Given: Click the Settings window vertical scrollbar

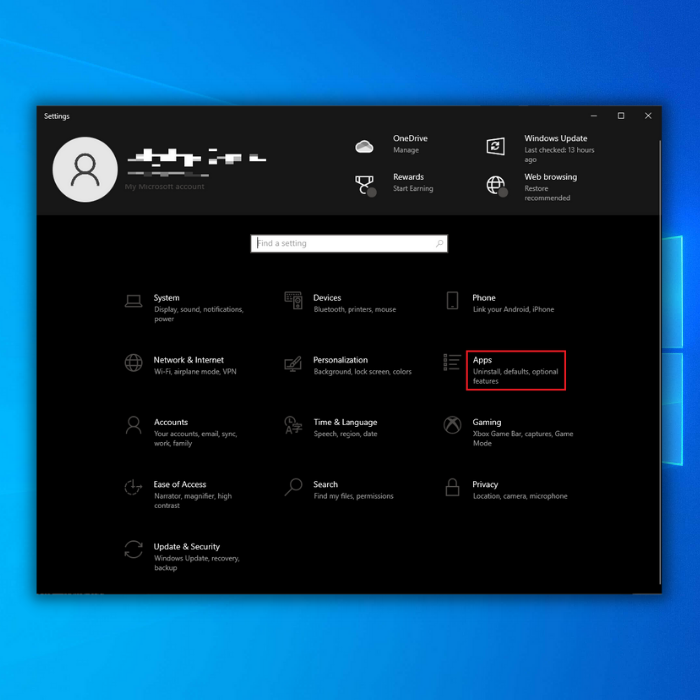Looking at the screenshot, I should click(x=659, y=362).
